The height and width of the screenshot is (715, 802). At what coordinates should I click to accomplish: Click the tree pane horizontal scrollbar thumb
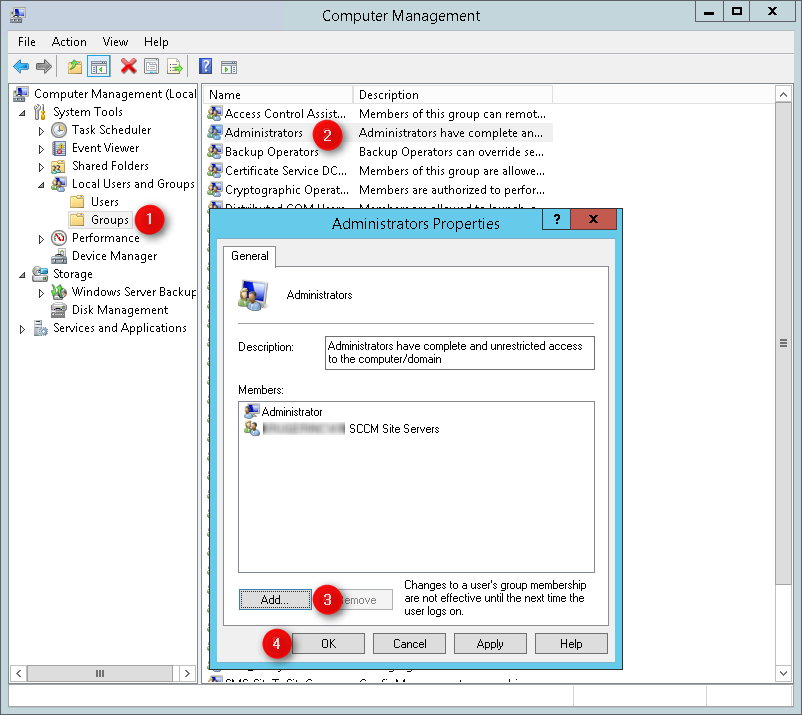100,673
